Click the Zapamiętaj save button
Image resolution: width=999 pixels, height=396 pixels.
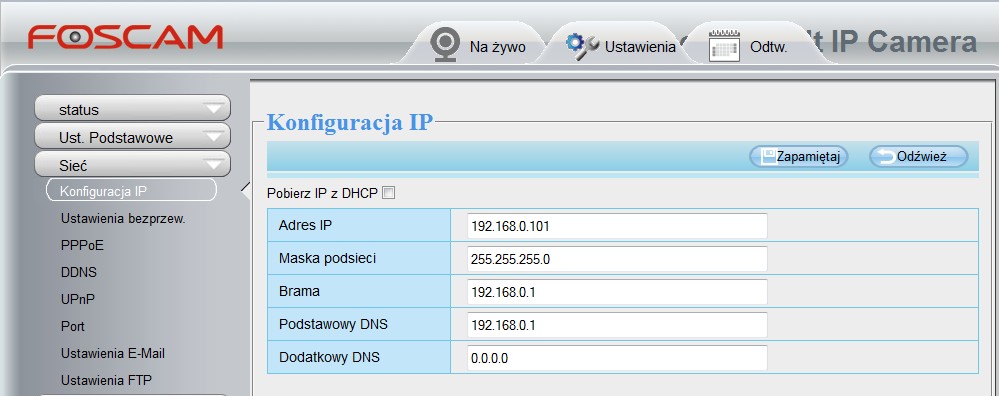point(799,157)
